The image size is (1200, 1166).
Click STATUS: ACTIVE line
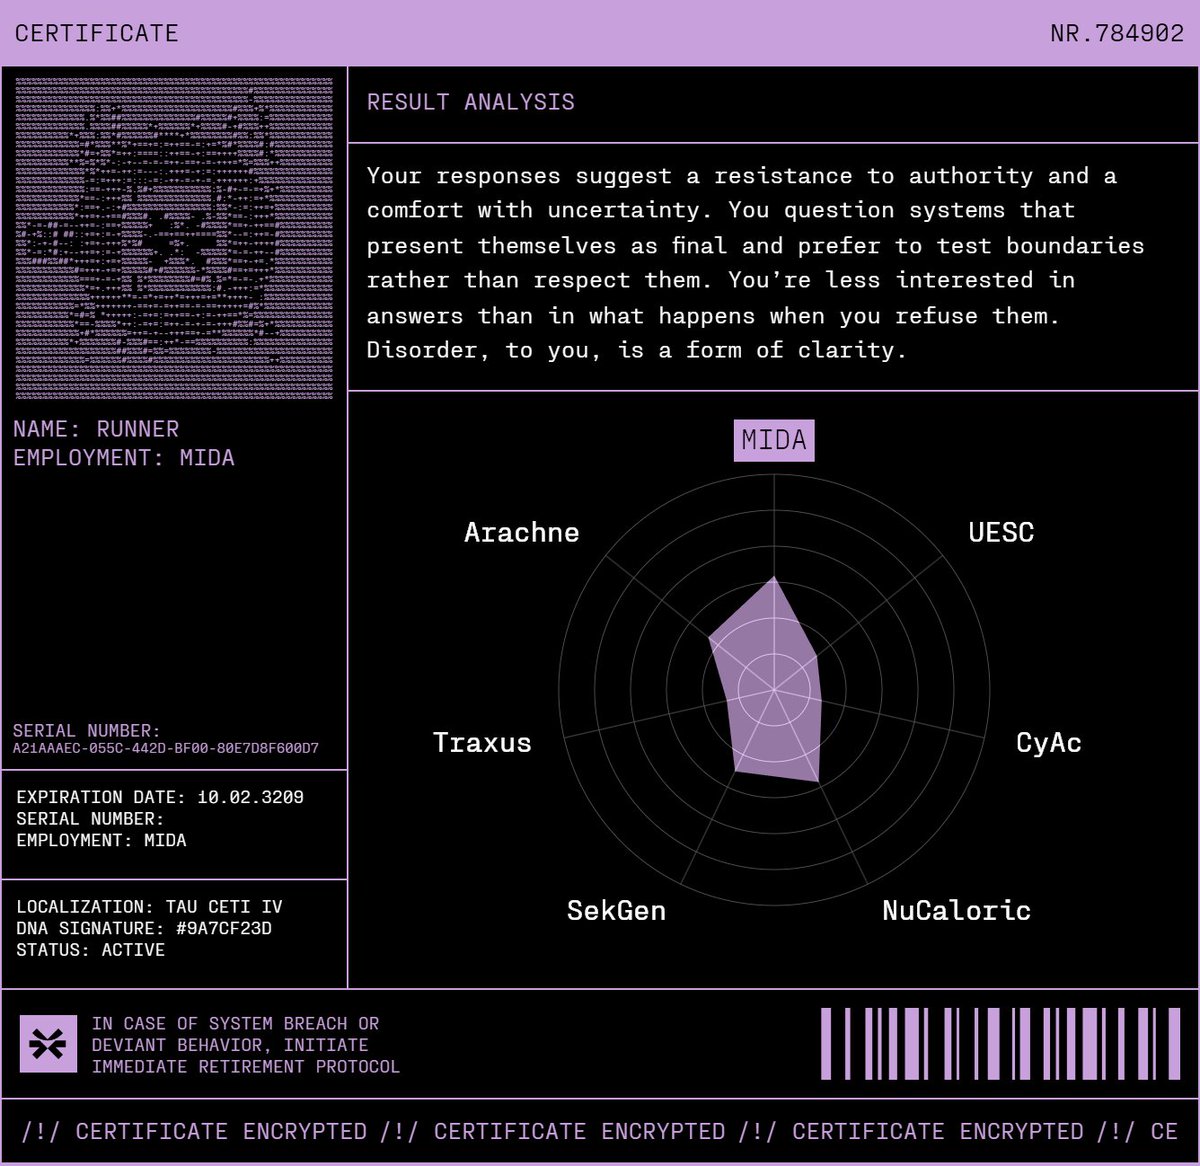click(90, 950)
